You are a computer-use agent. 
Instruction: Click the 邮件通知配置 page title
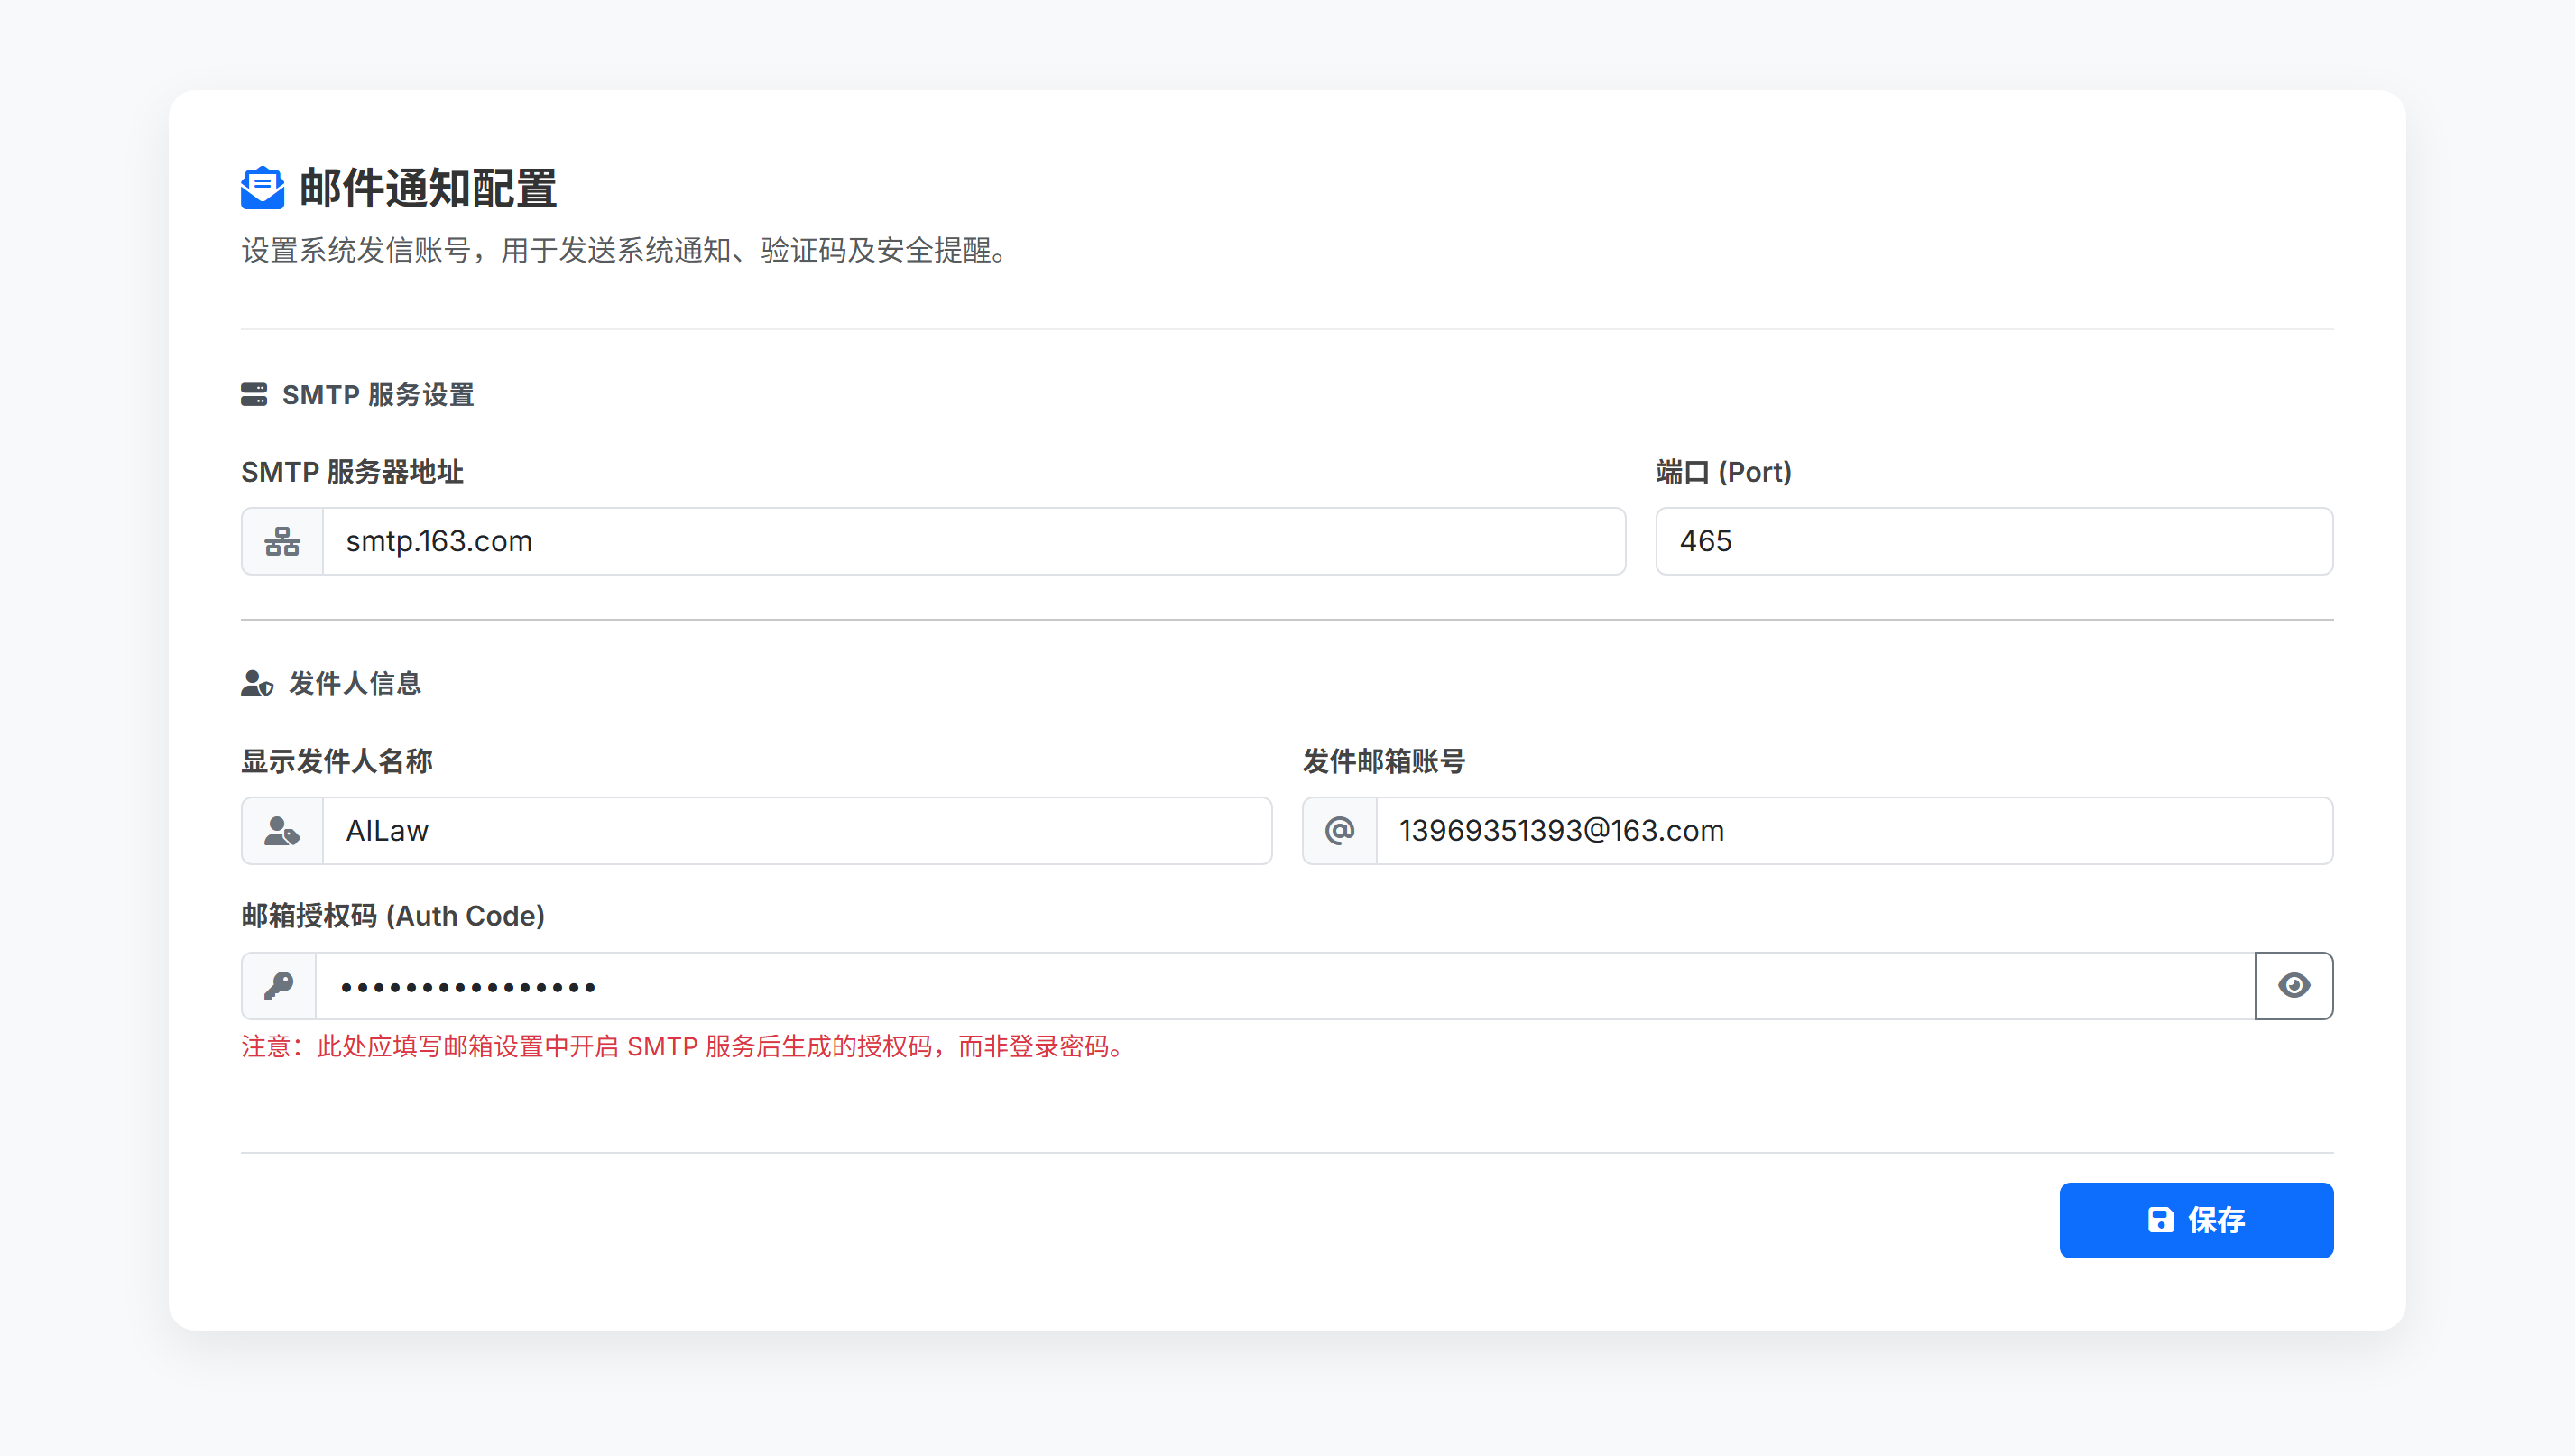pos(427,187)
